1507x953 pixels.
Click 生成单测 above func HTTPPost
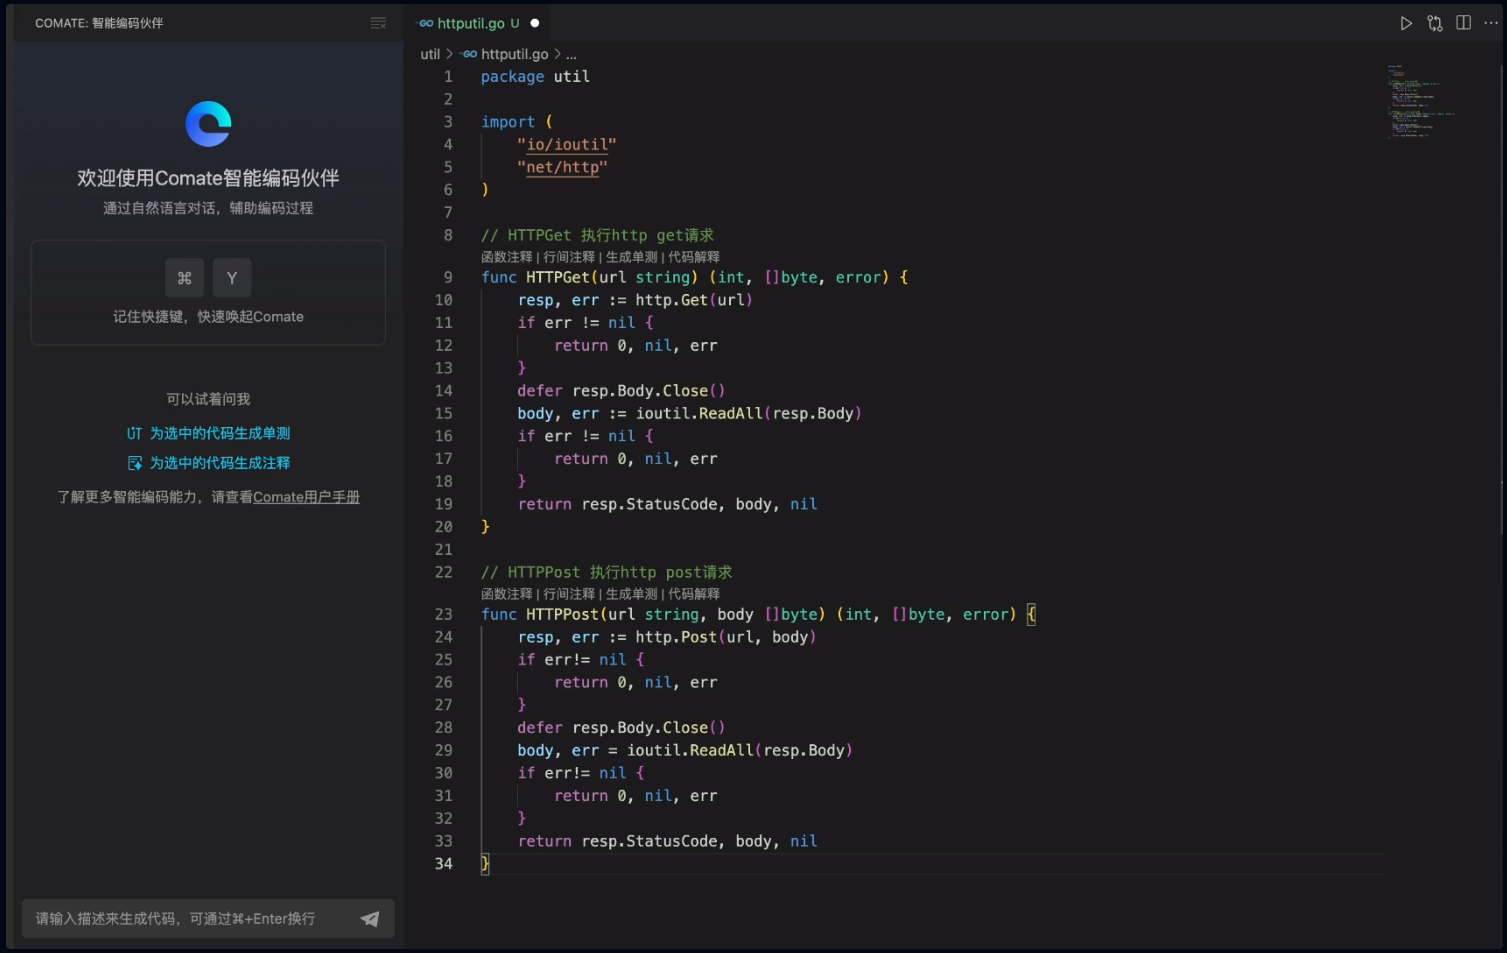click(x=632, y=594)
